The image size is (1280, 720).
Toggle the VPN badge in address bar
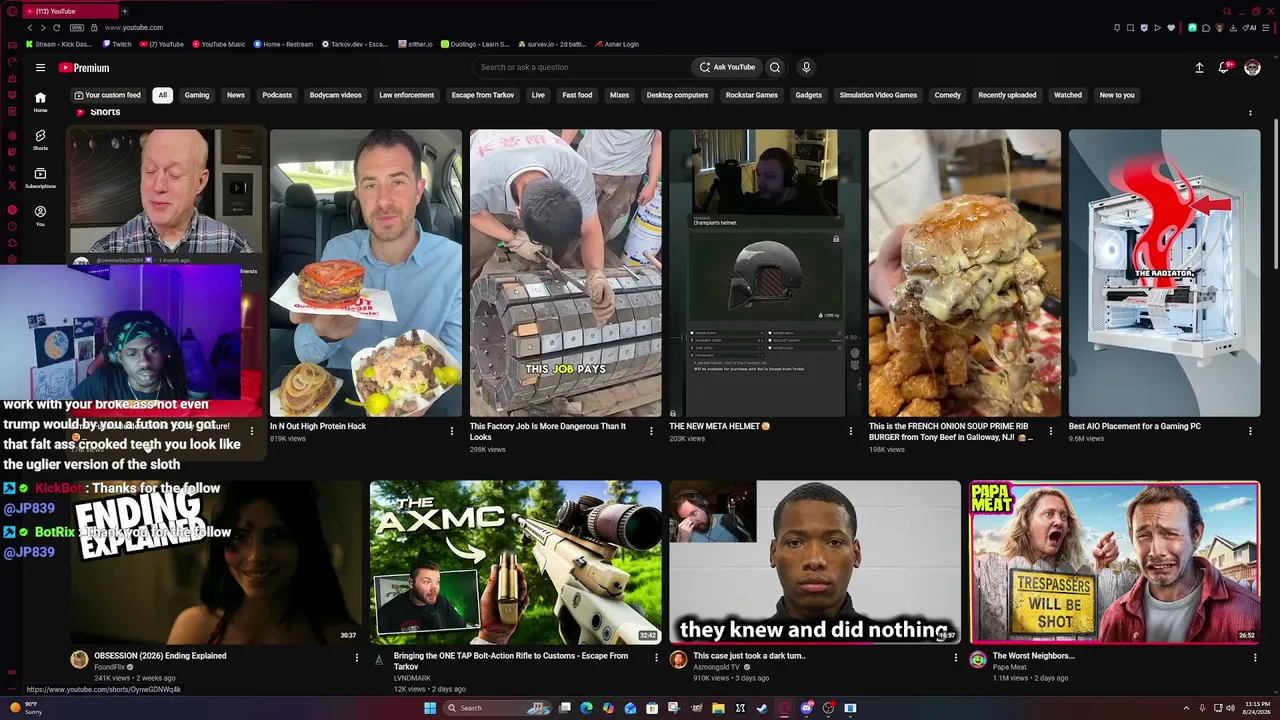pyautogui.click(x=77, y=28)
